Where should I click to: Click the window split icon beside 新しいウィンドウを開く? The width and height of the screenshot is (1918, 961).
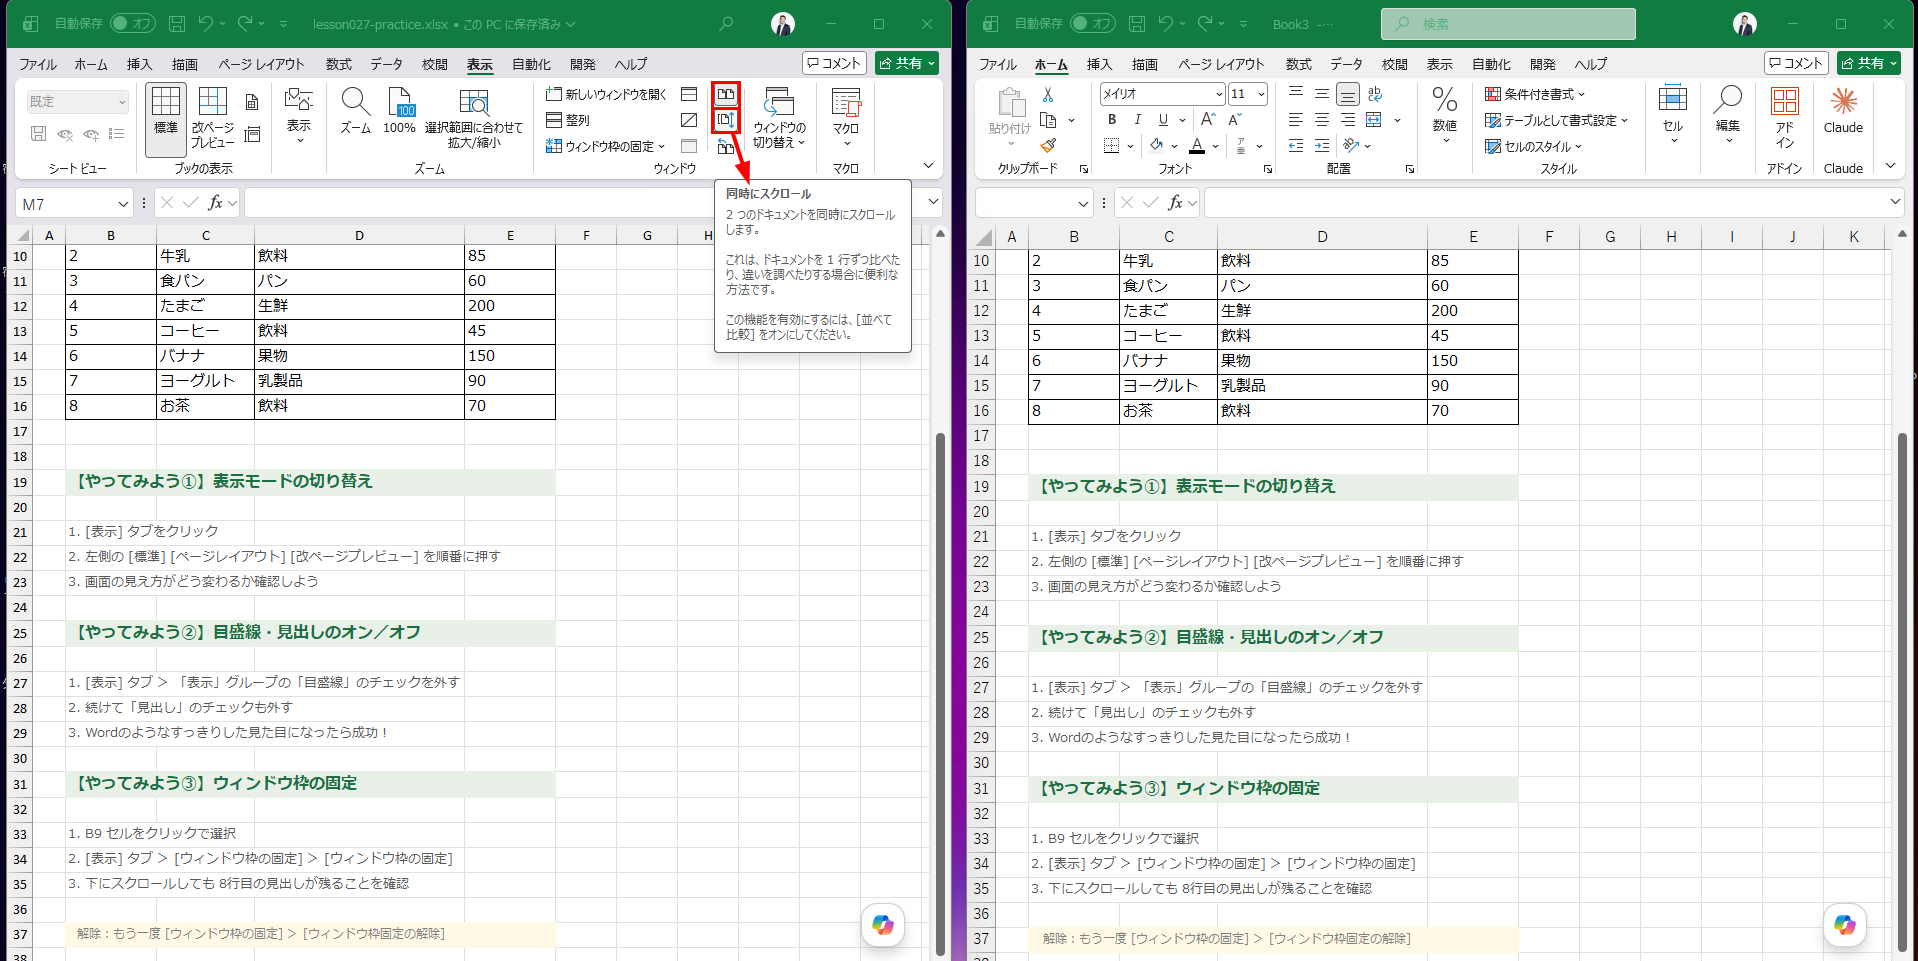(689, 94)
